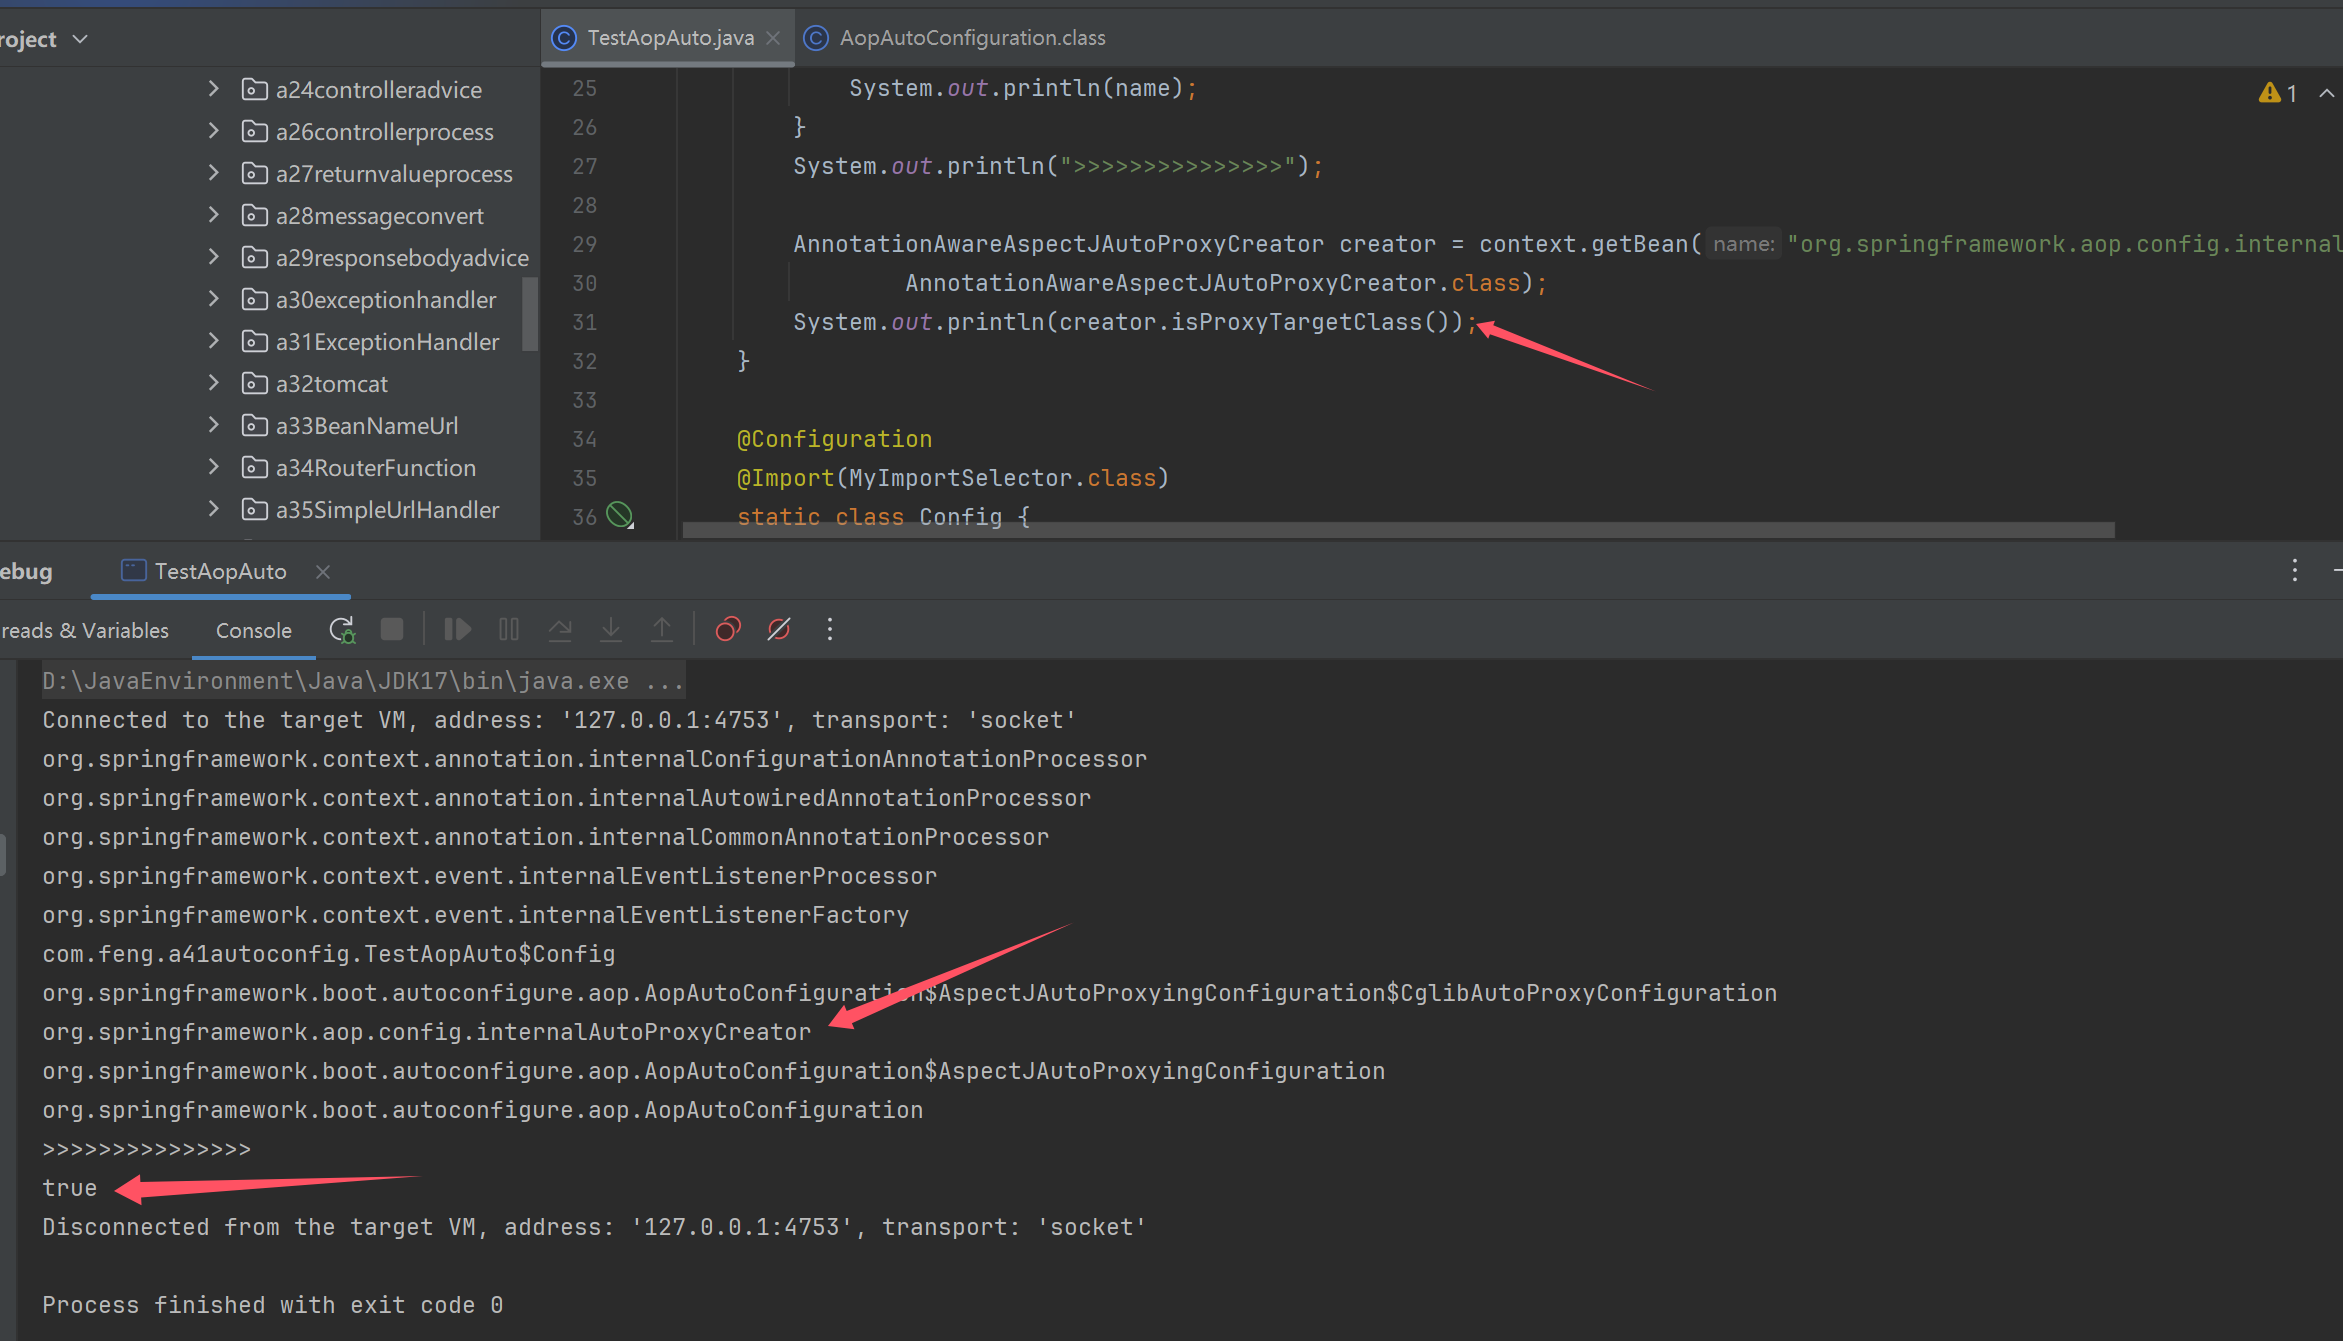Image resolution: width=2343 pixels, height=1341 pixels.
Task: Click MyImportSelector.class in the @Import line
Action: 1002,478
